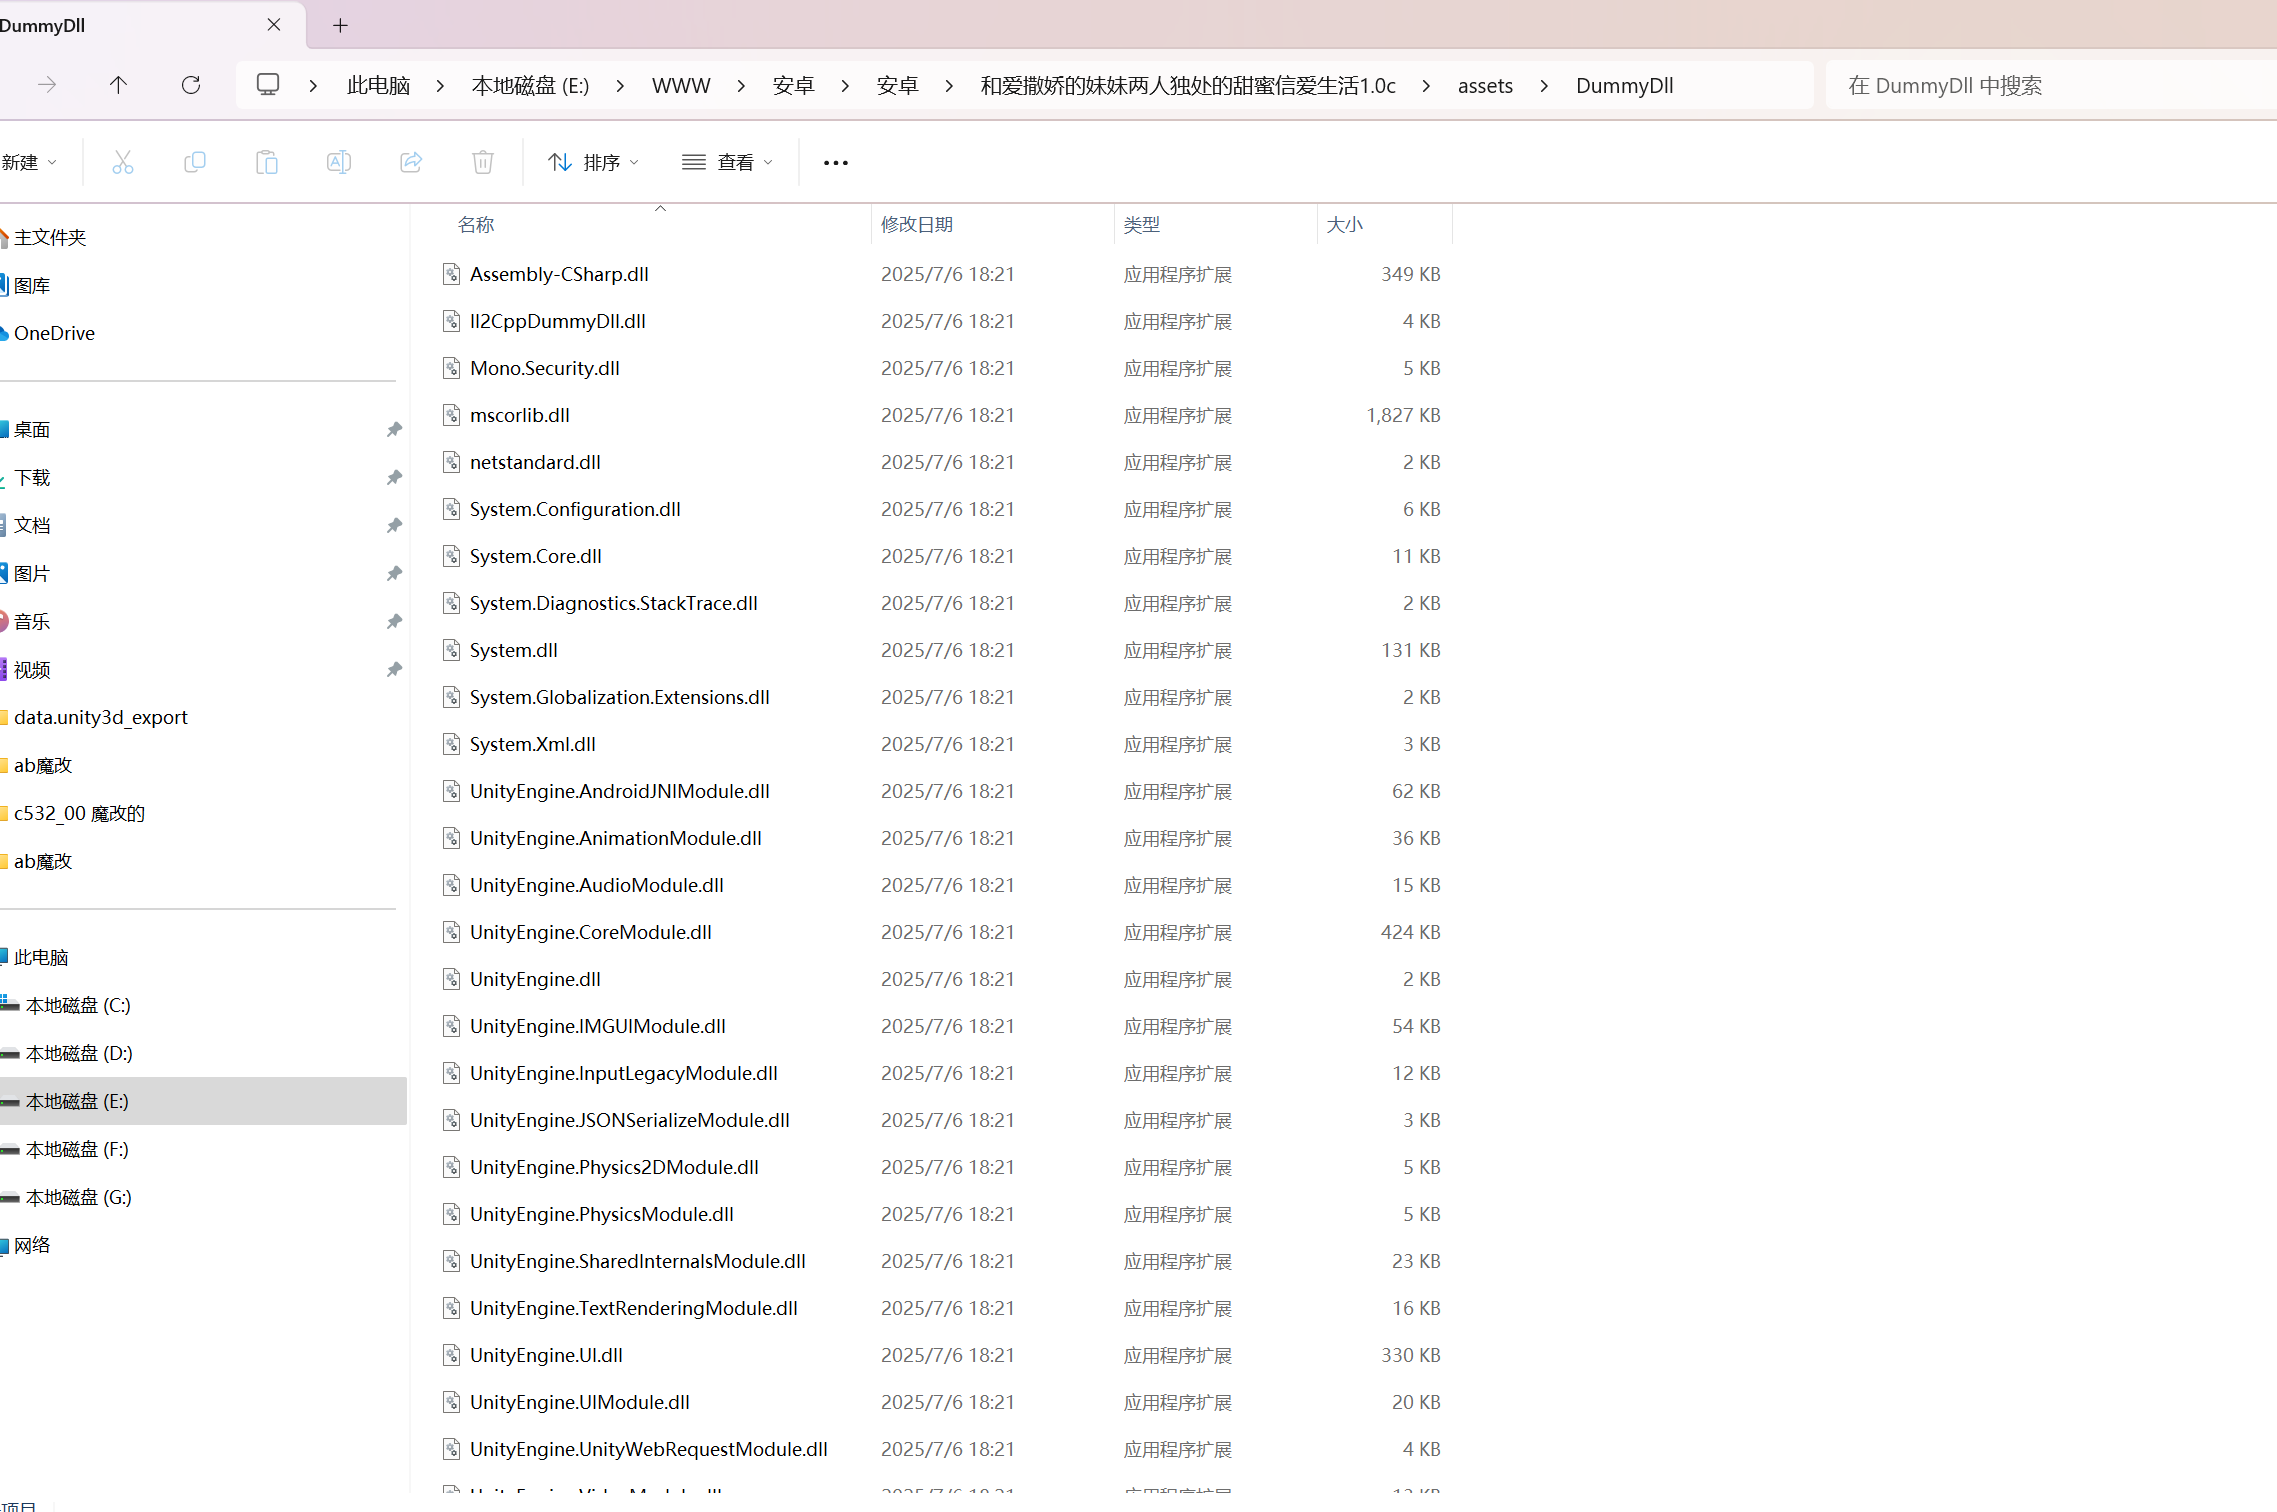Expand chevron after 此电脑 in address bar
This screenshot has width=2277, height=1512.
coord(440,86)
